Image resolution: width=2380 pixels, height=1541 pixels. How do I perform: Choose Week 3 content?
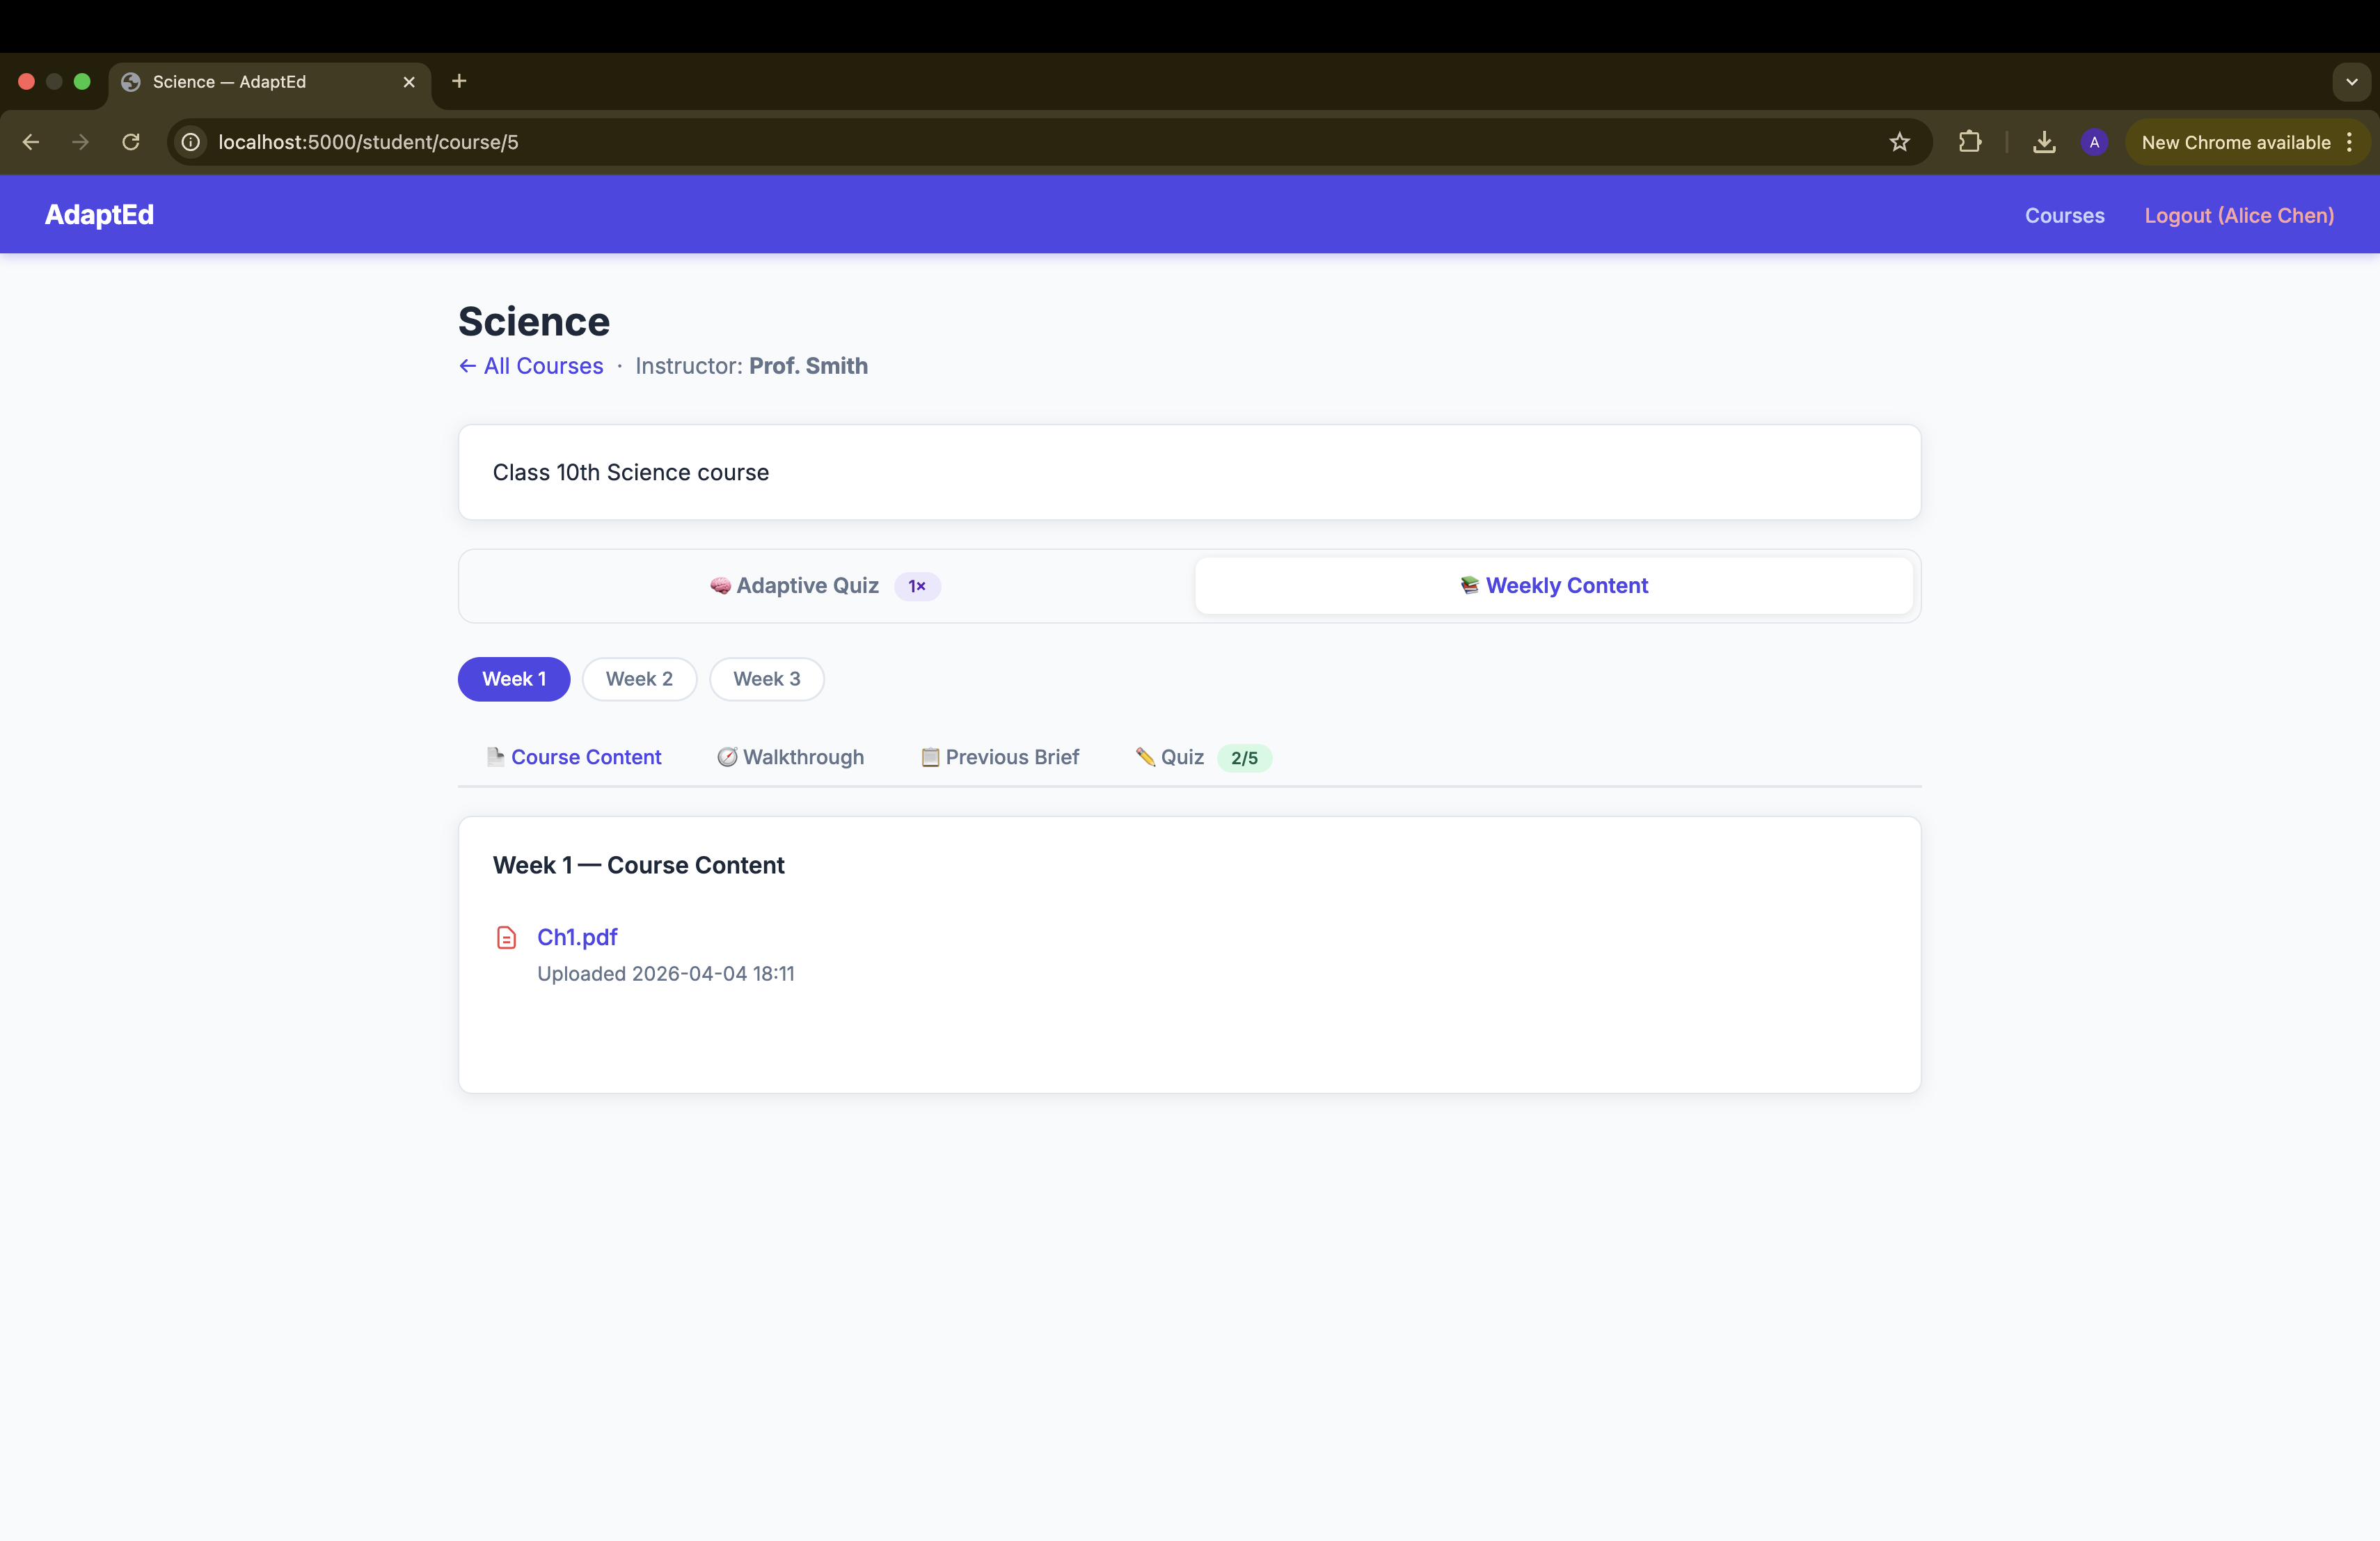click(766, 679)
